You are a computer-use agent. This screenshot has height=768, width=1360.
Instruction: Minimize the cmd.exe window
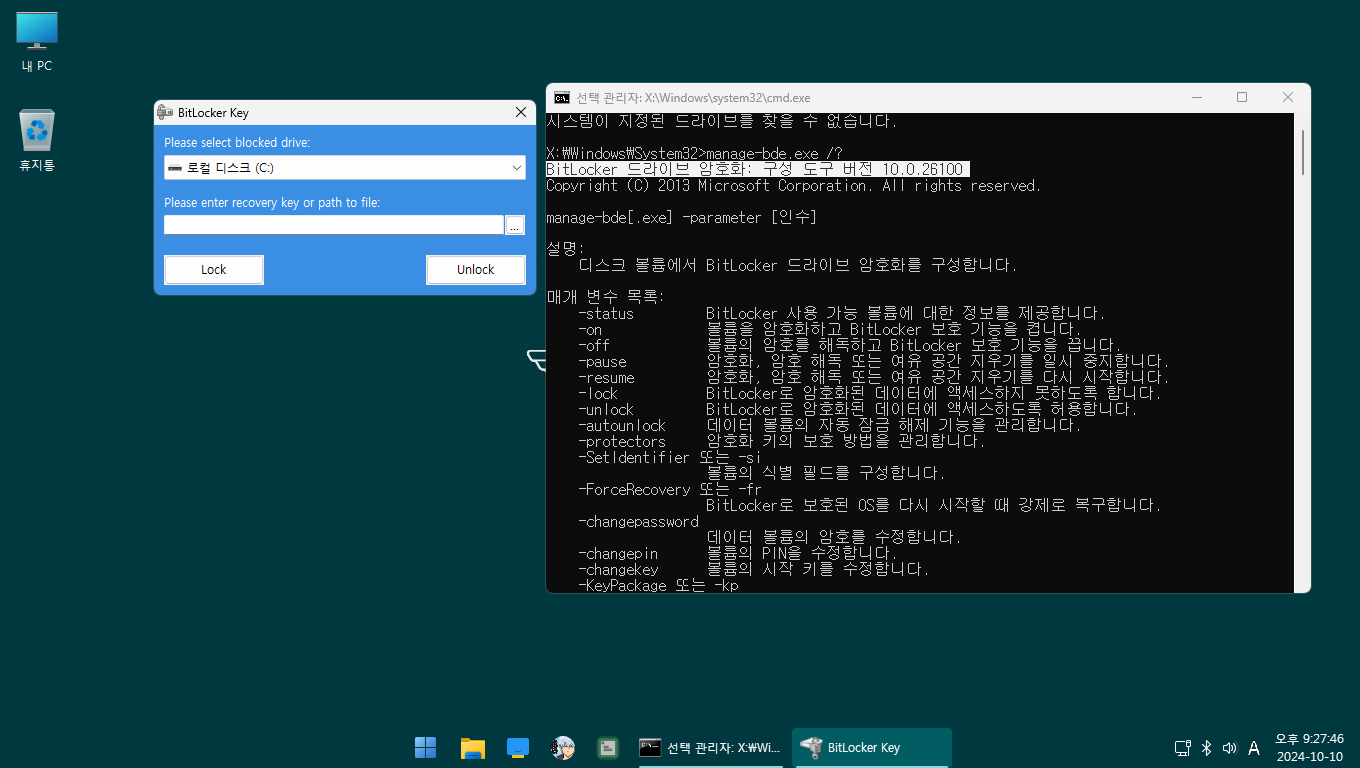pos(1196,97)
